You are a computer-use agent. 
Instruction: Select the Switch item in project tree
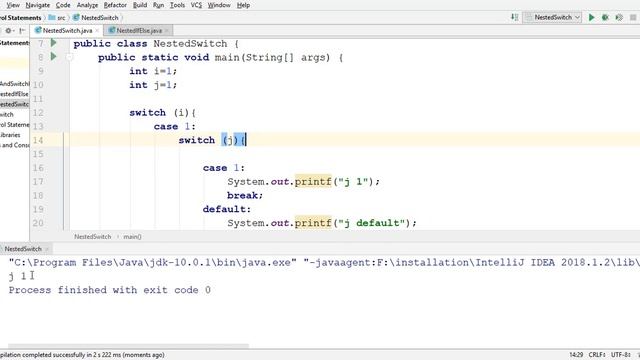pyautogui.click(x=7, y=114)
